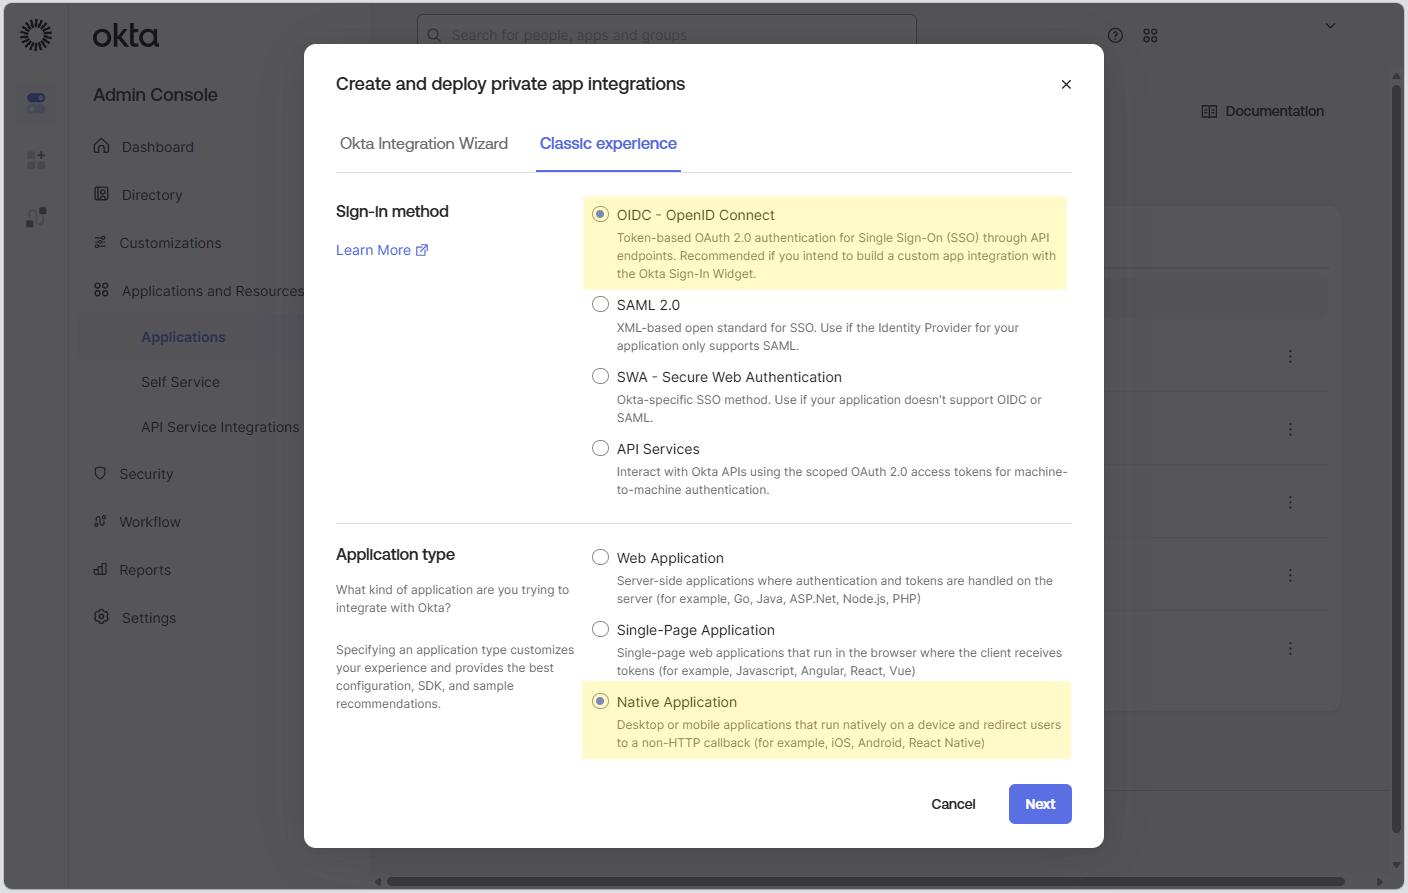The image size is (1408, 893).
Task: Click the Documentation book icon
Action: [1209, 111]
